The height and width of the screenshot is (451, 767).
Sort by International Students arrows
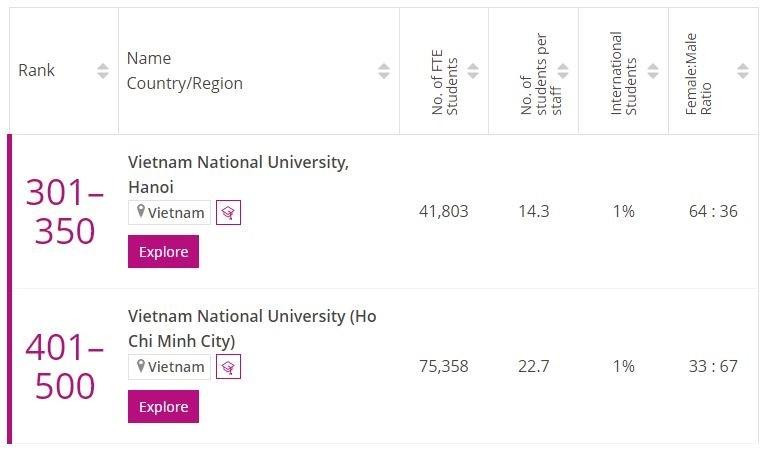[x=653, y=71]
